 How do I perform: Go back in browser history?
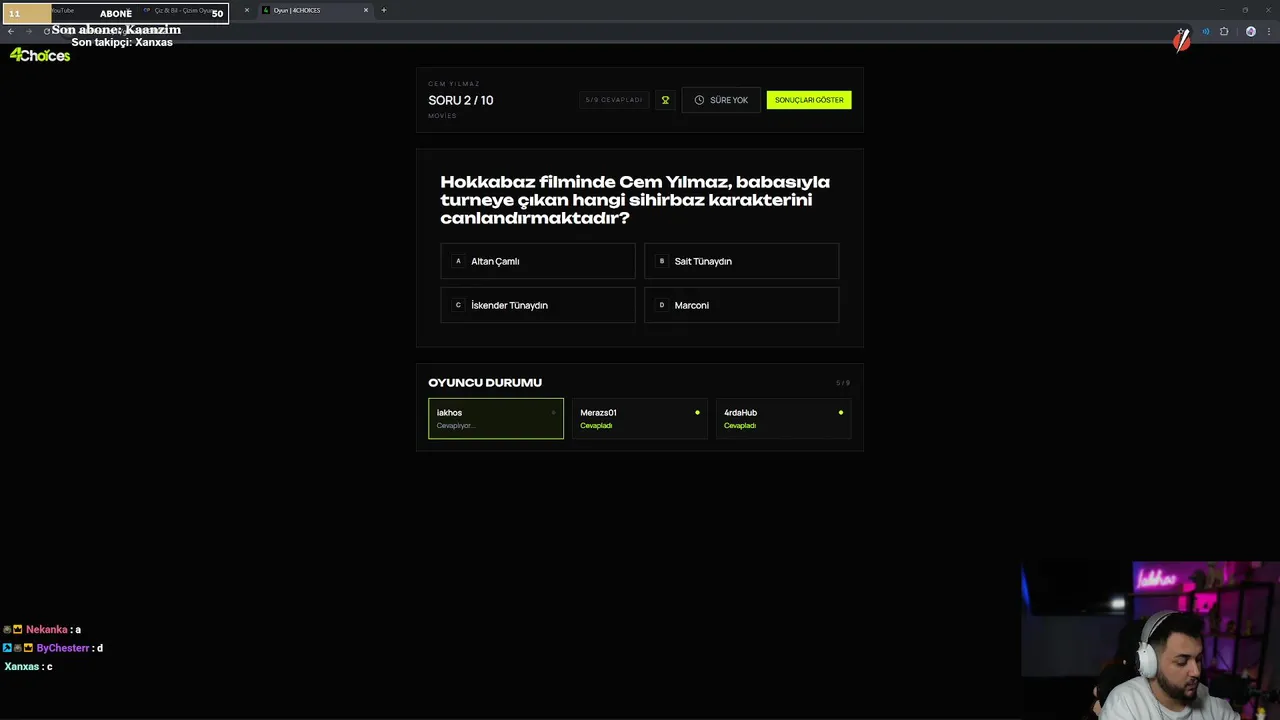tap(10, 31)
